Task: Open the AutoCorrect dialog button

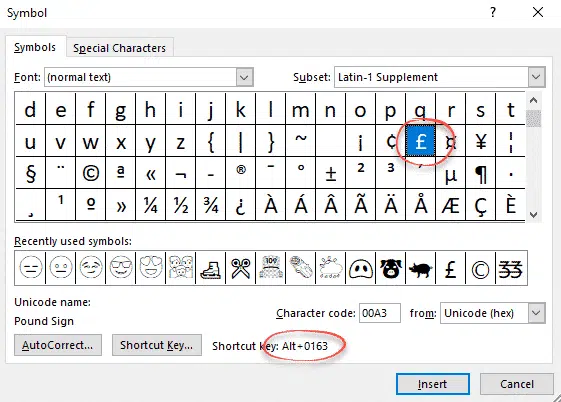Action: 58,345
